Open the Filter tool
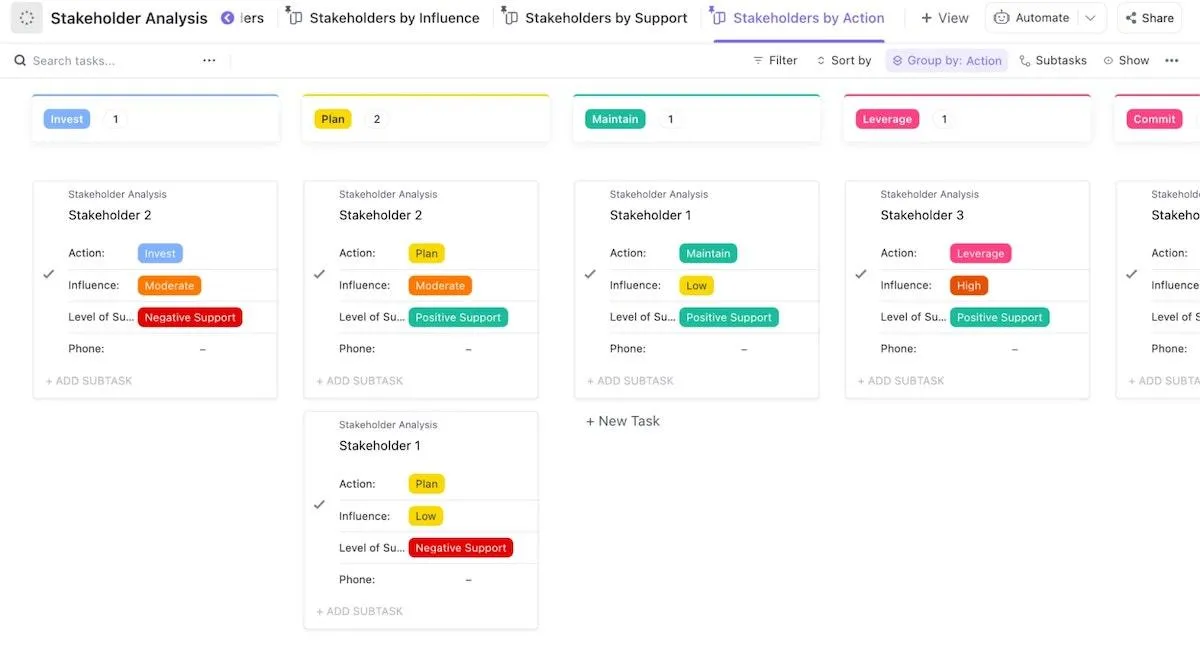1200x660 pixels. (x=775, y=61)
